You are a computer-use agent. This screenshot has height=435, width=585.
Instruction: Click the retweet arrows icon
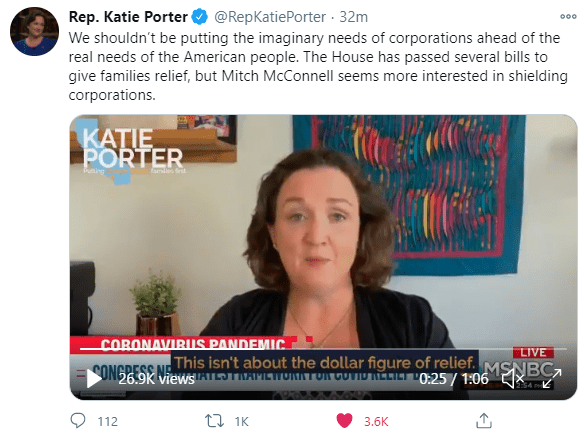point(215,421)
